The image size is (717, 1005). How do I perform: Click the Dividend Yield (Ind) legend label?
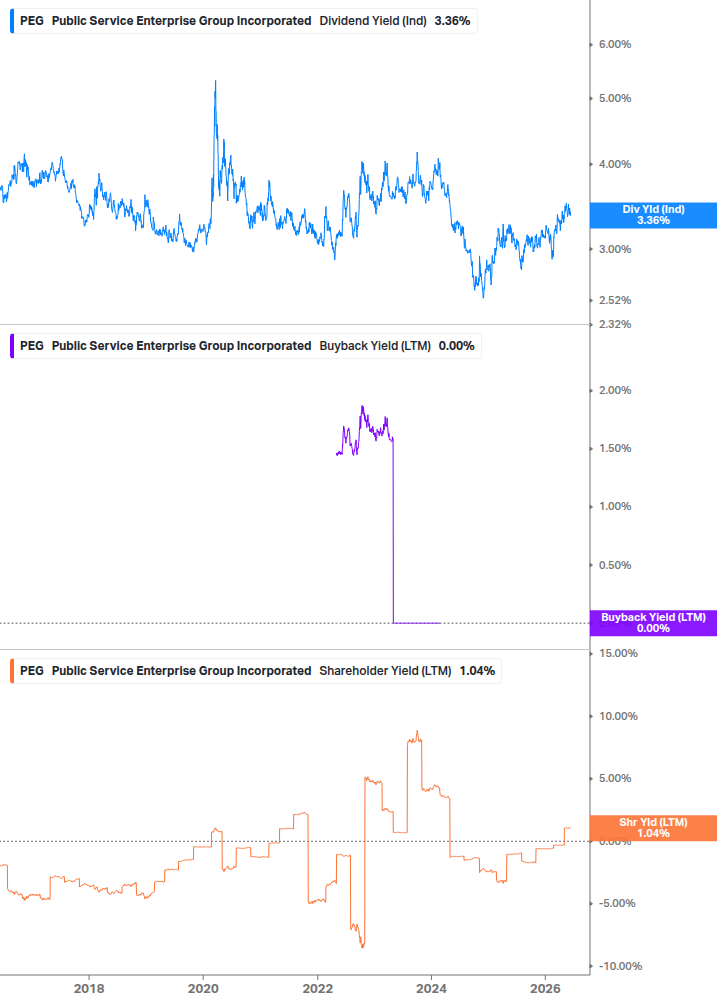pos(373,21)
